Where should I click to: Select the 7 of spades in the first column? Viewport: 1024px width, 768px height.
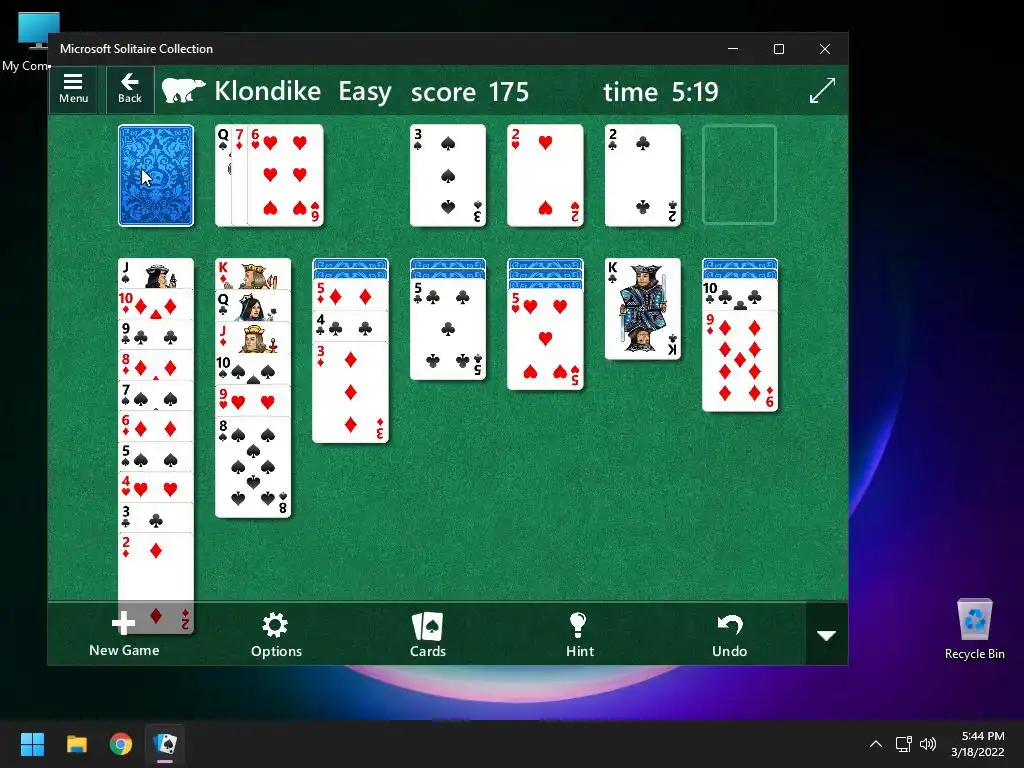[156, 396]
